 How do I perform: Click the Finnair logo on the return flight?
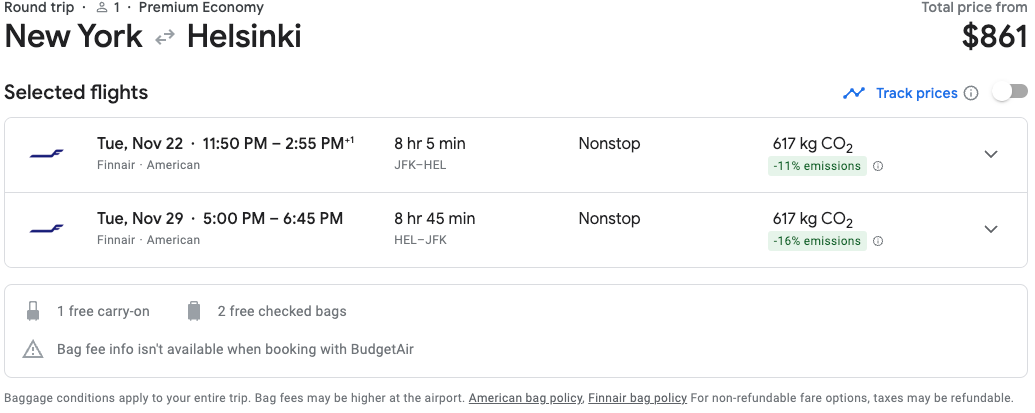pos(46,229)
